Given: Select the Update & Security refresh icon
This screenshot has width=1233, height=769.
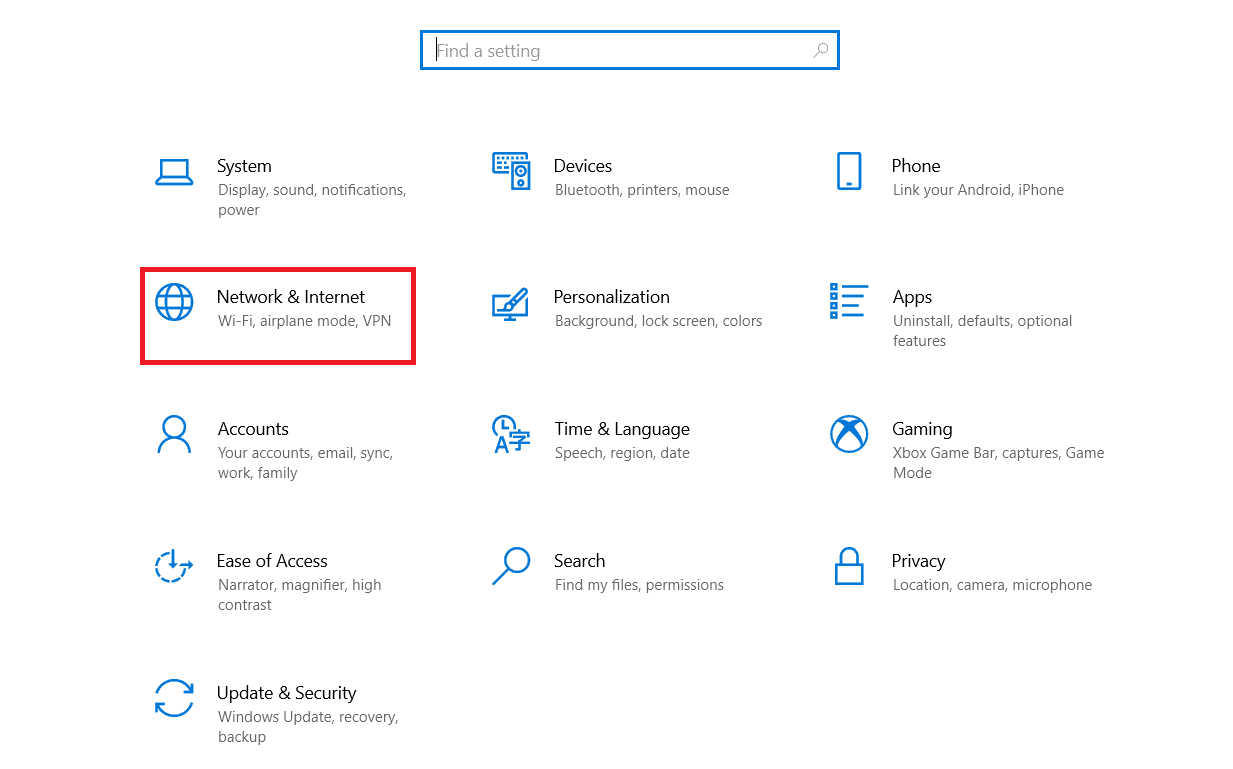Looking at the screenshot, I should click(174, 698).
